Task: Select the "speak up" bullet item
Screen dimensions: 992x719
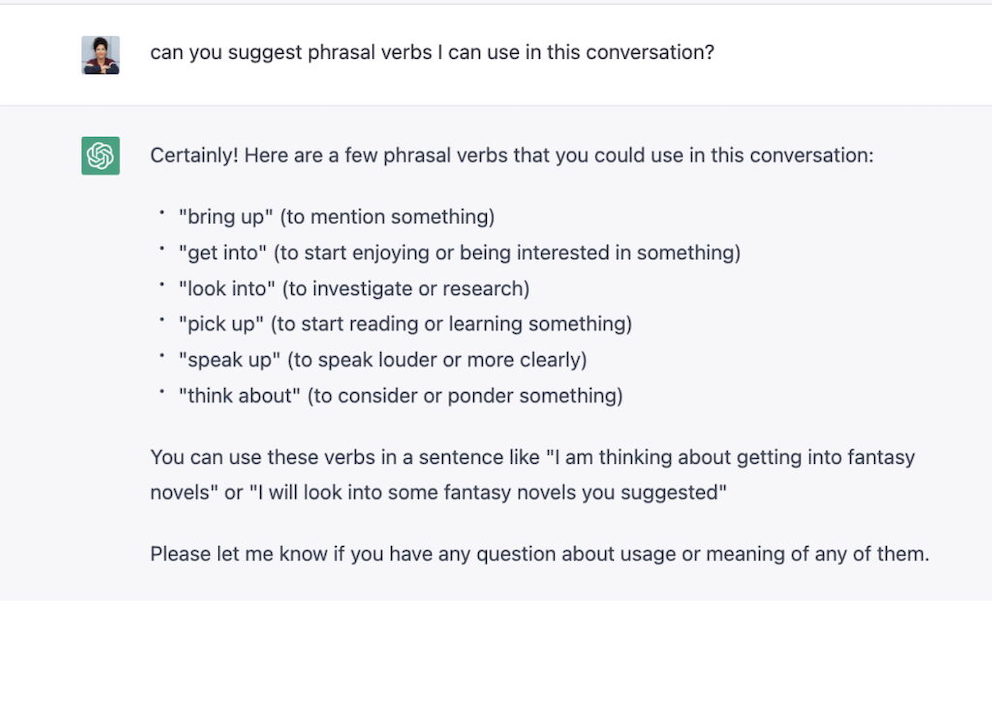Action: (383, 360)
